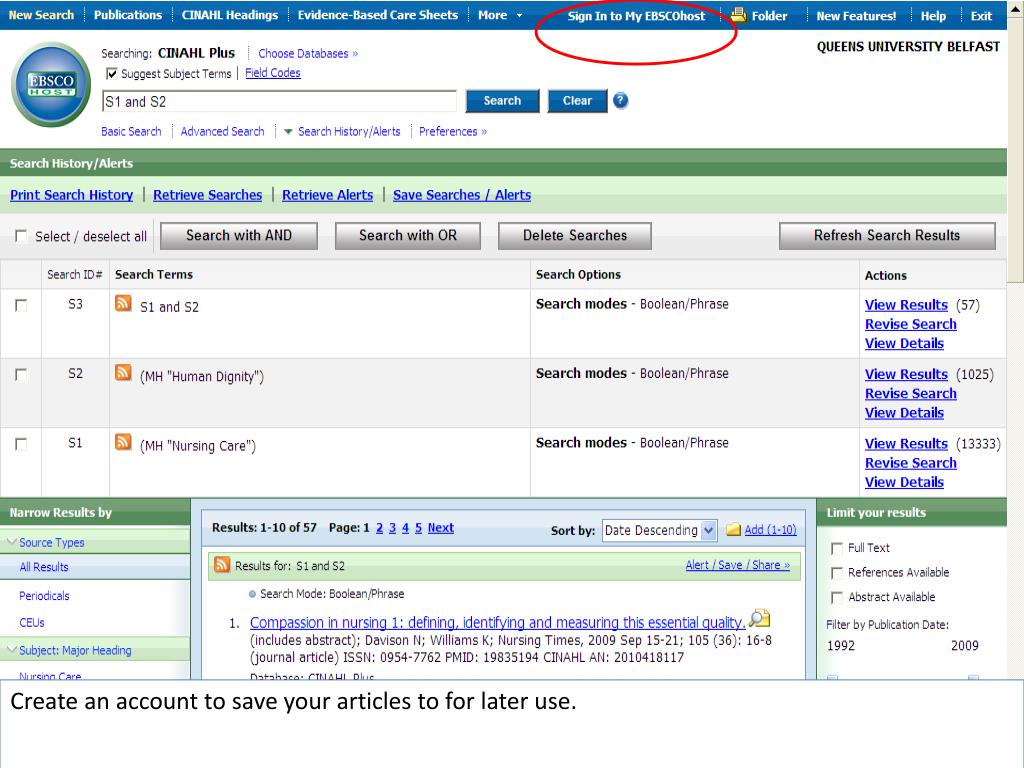This screenshot has height=768, width=1024.
Task: Open Retrieve Searches link
Action: tap(208, 195)
